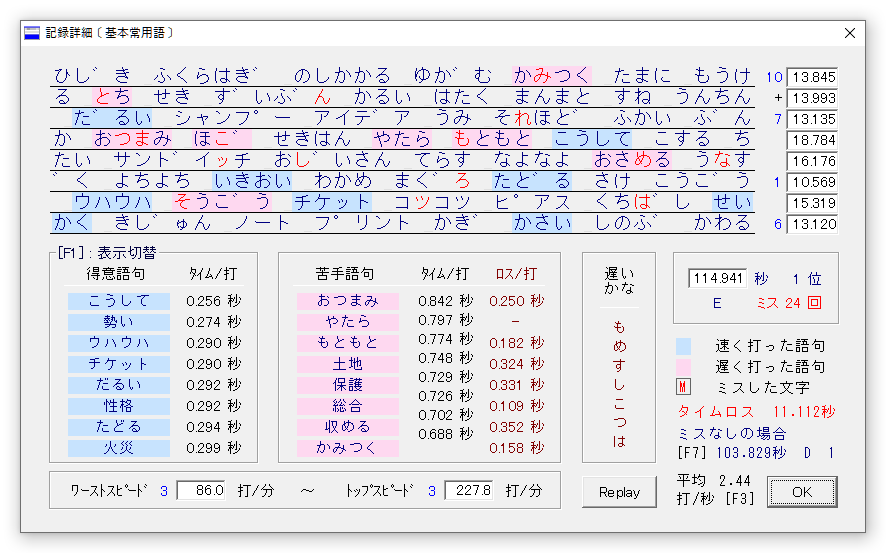The height and width of the screenshot is (553, 886).
Task: Click highlighted word とち in typed text
Action: (x=113, y=96)
